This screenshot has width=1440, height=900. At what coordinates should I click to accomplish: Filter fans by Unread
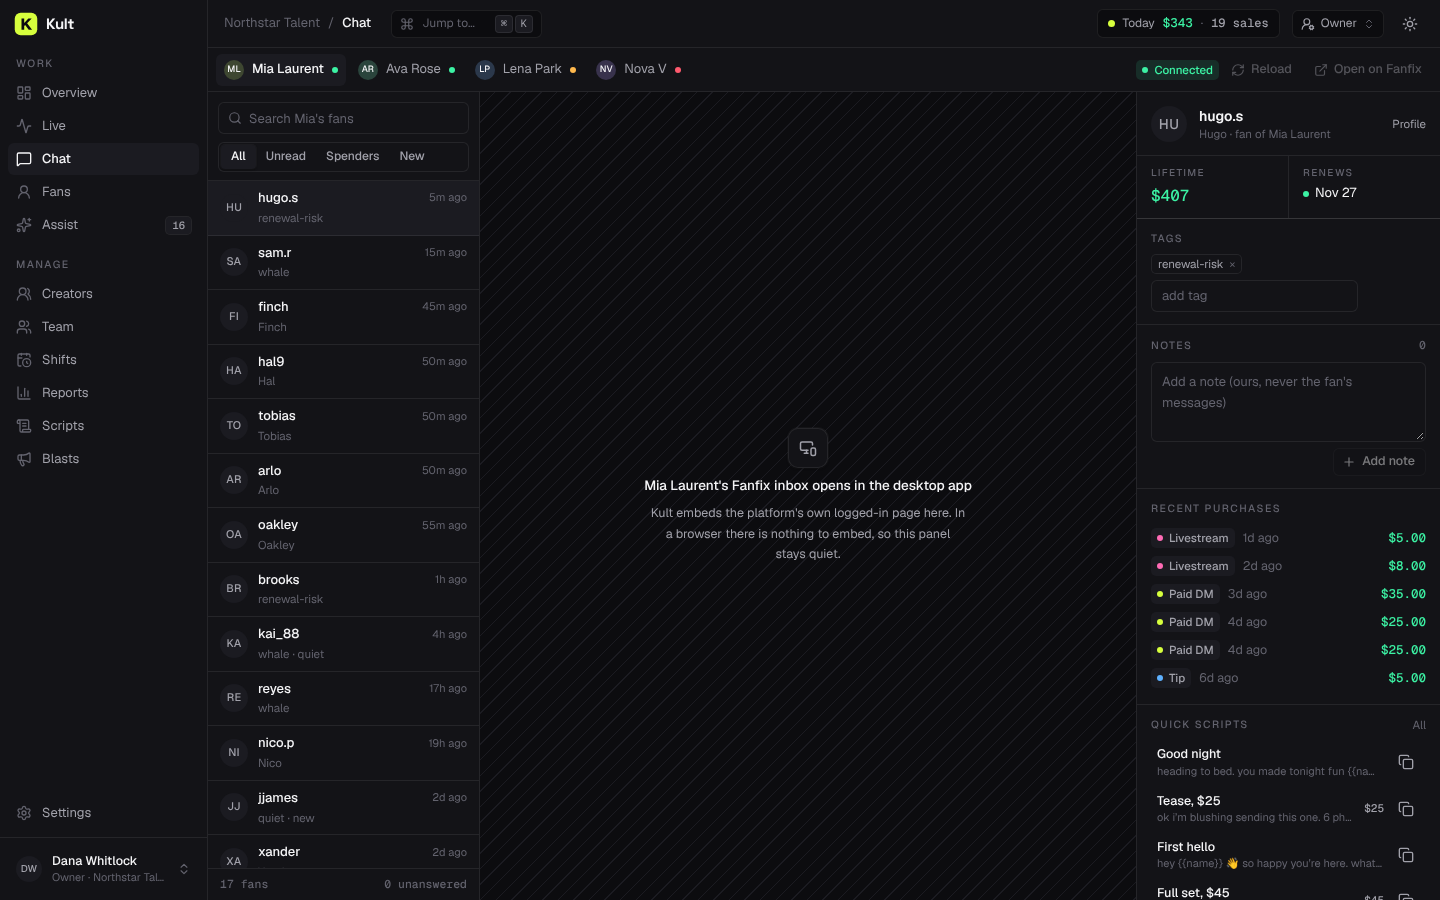(286, 157)
